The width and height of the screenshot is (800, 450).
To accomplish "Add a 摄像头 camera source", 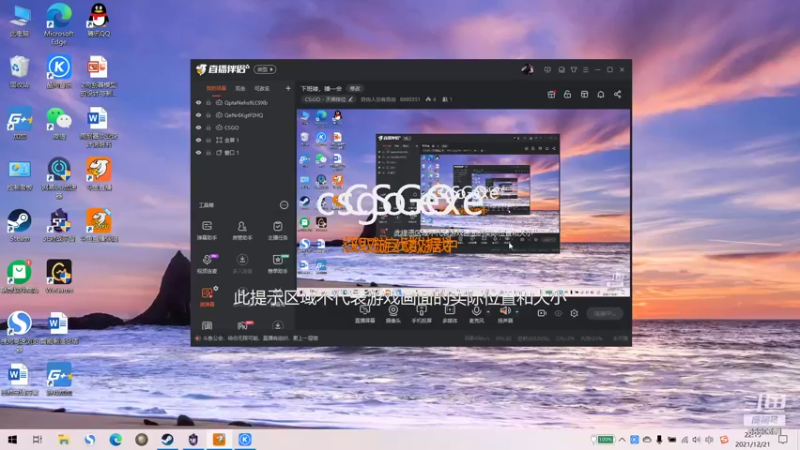I will pyautogui.click(x=393, y=314).
